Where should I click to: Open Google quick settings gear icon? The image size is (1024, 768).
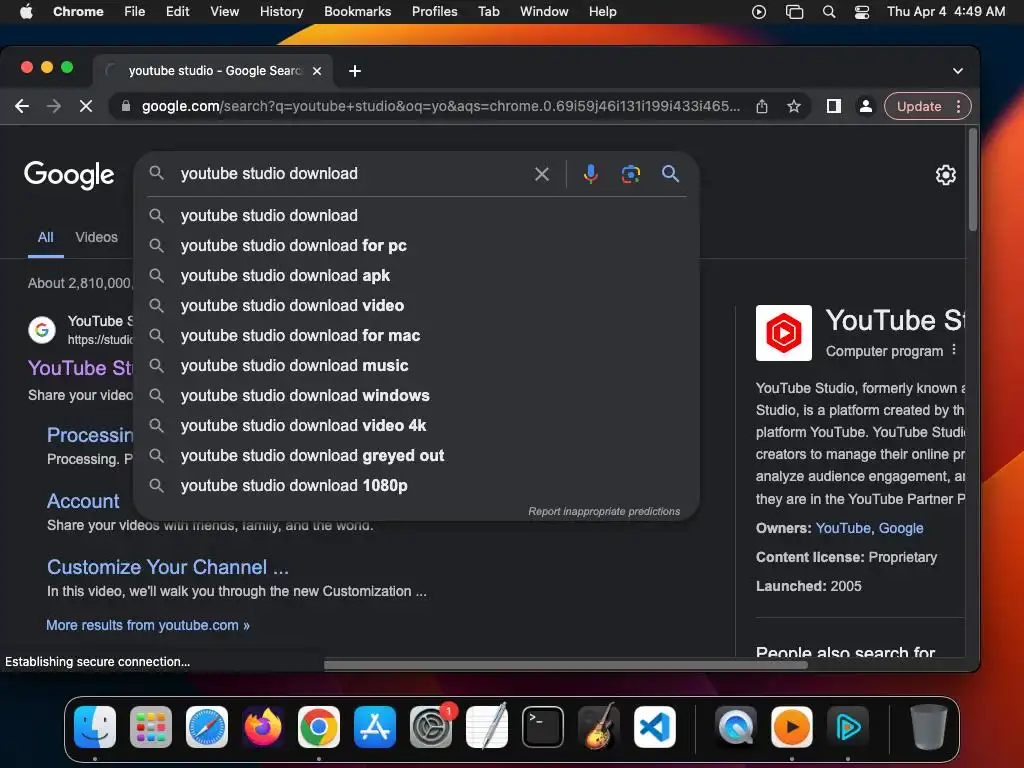pyautogui.click(x=945, y=175)
